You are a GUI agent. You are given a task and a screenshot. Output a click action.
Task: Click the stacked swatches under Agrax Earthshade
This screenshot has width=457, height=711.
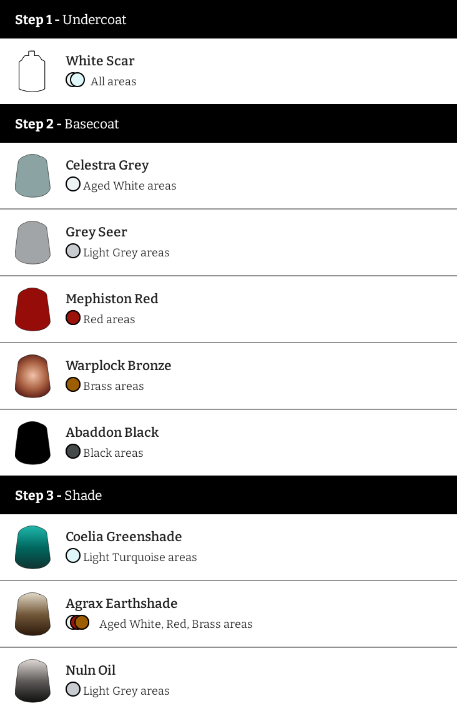coord(78,623)
